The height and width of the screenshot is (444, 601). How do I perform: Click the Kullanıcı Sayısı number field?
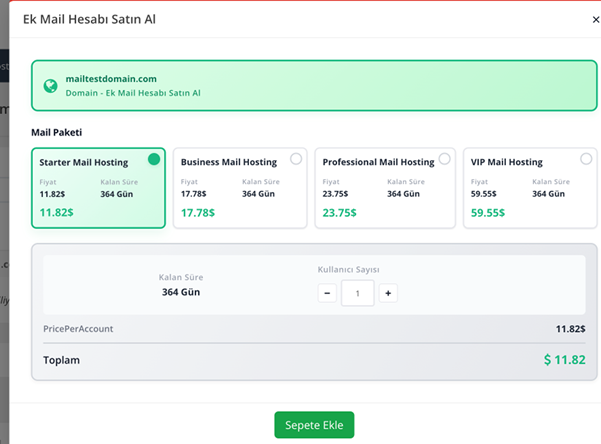[x=357, y=293]
